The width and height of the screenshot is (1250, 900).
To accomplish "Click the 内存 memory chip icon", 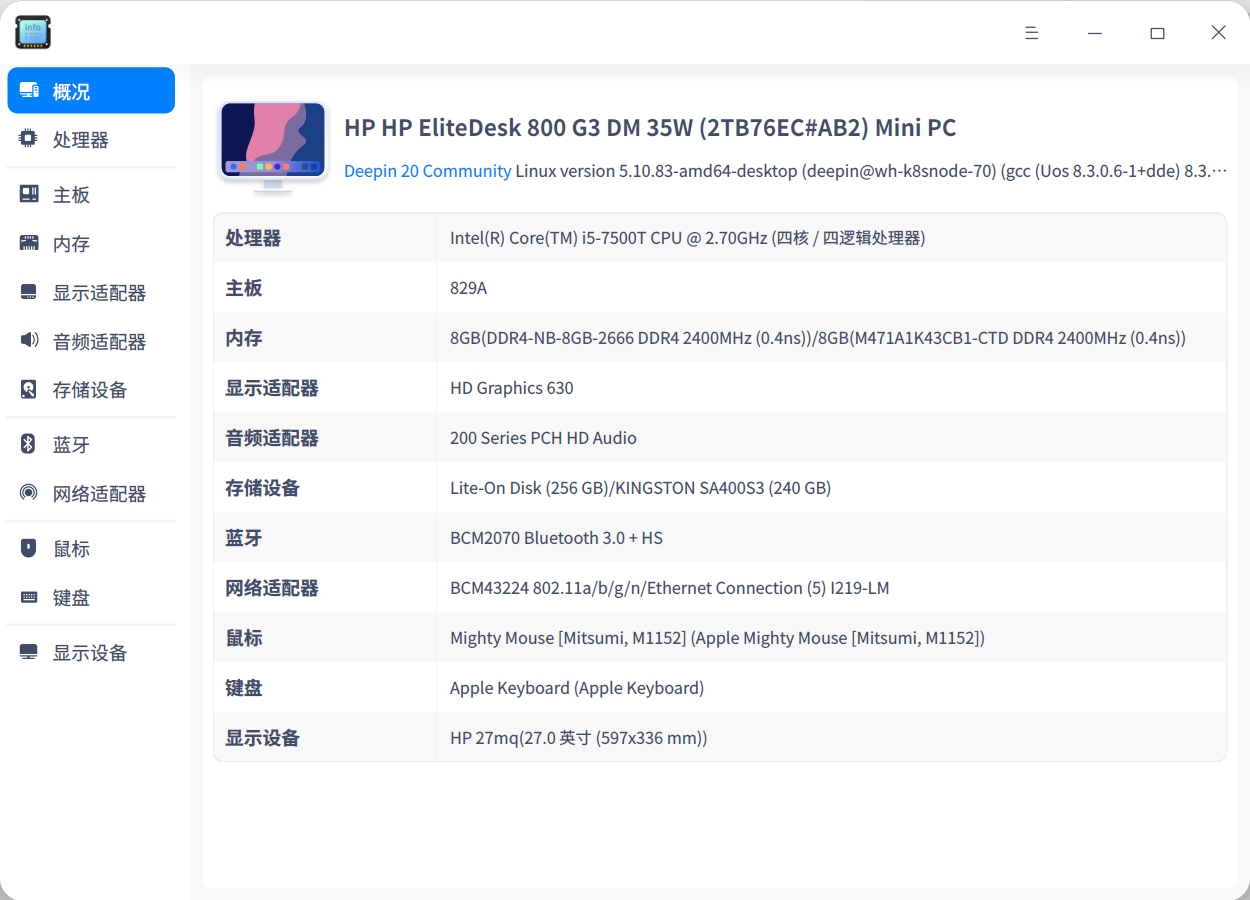I will 28,243.
